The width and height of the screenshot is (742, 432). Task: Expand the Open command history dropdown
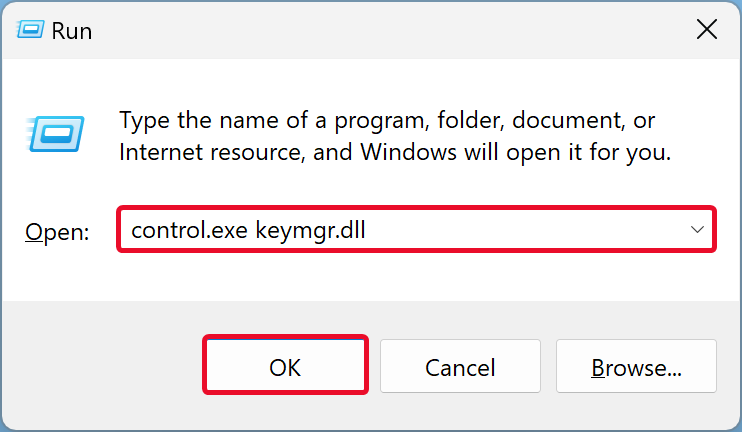697,230
